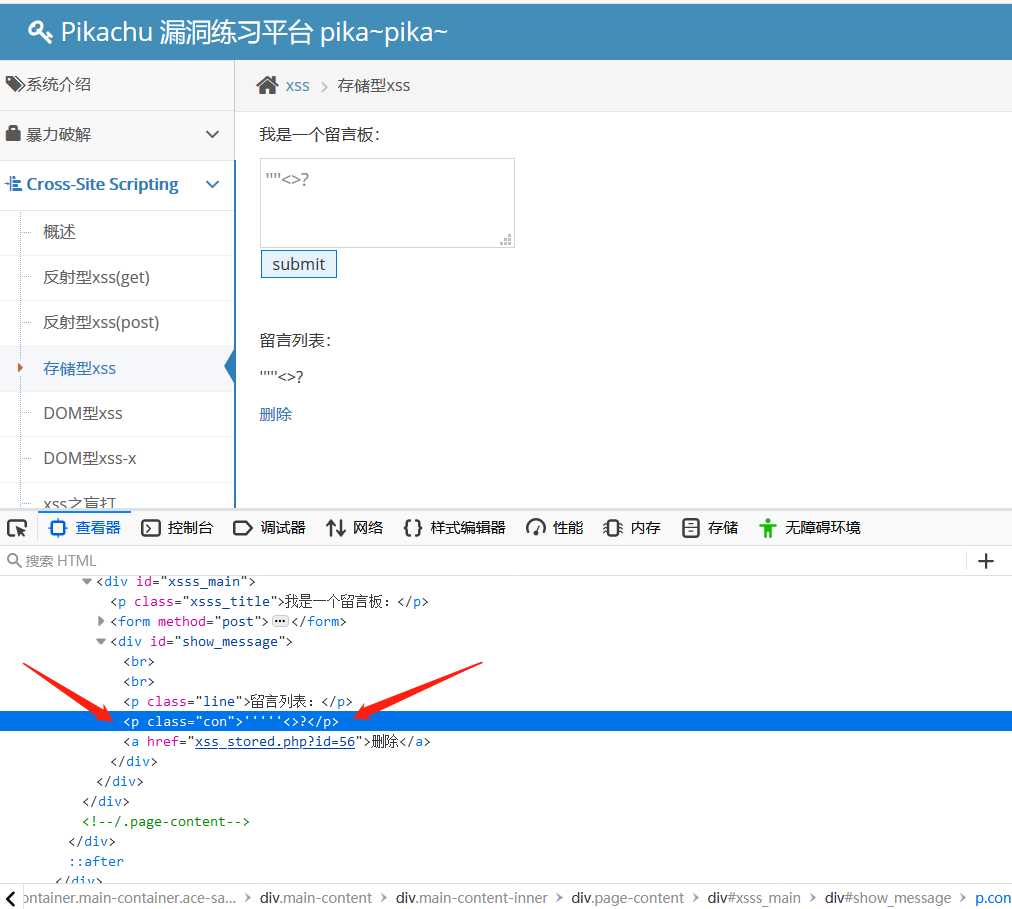Collapse the div id show_message node
The image size is (1012, 909).
[x=101, y=642]
